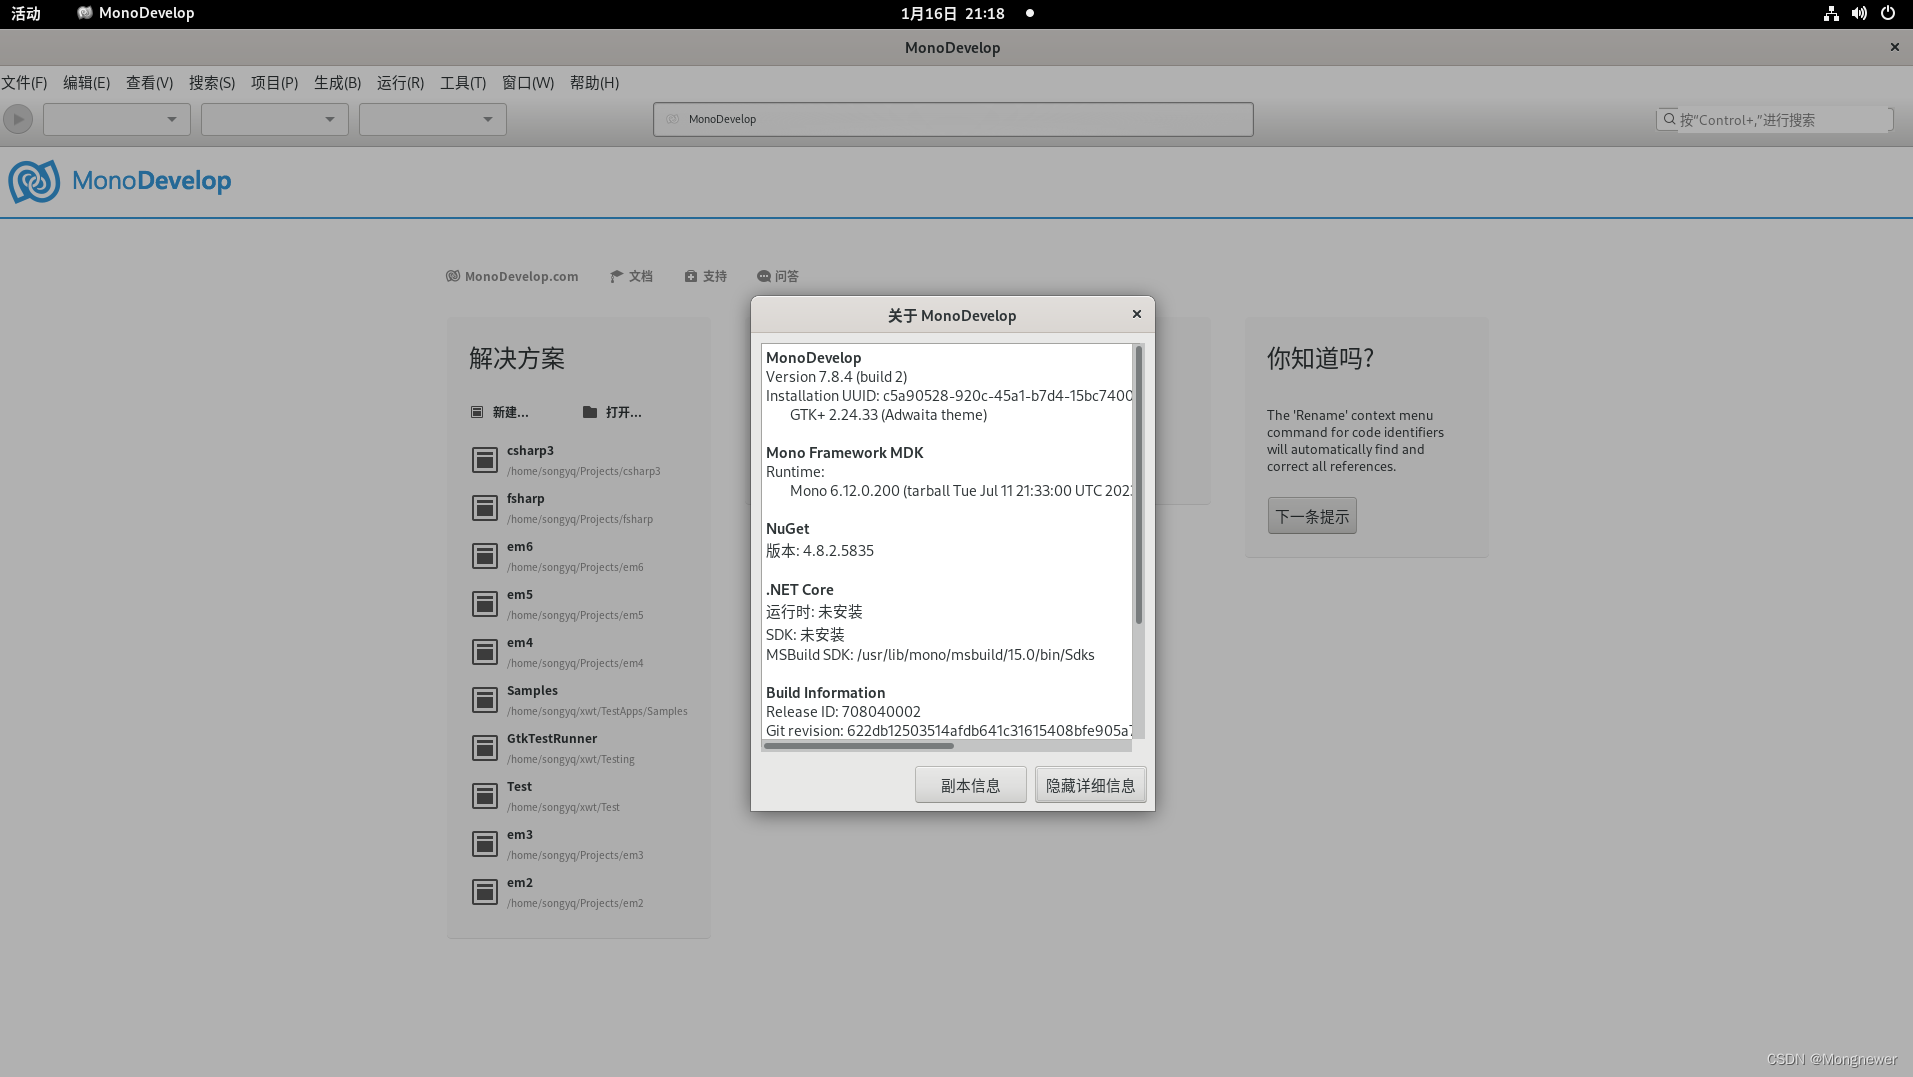Open the 工具 menu
1913x1077 pixels.
pos(461,83)
